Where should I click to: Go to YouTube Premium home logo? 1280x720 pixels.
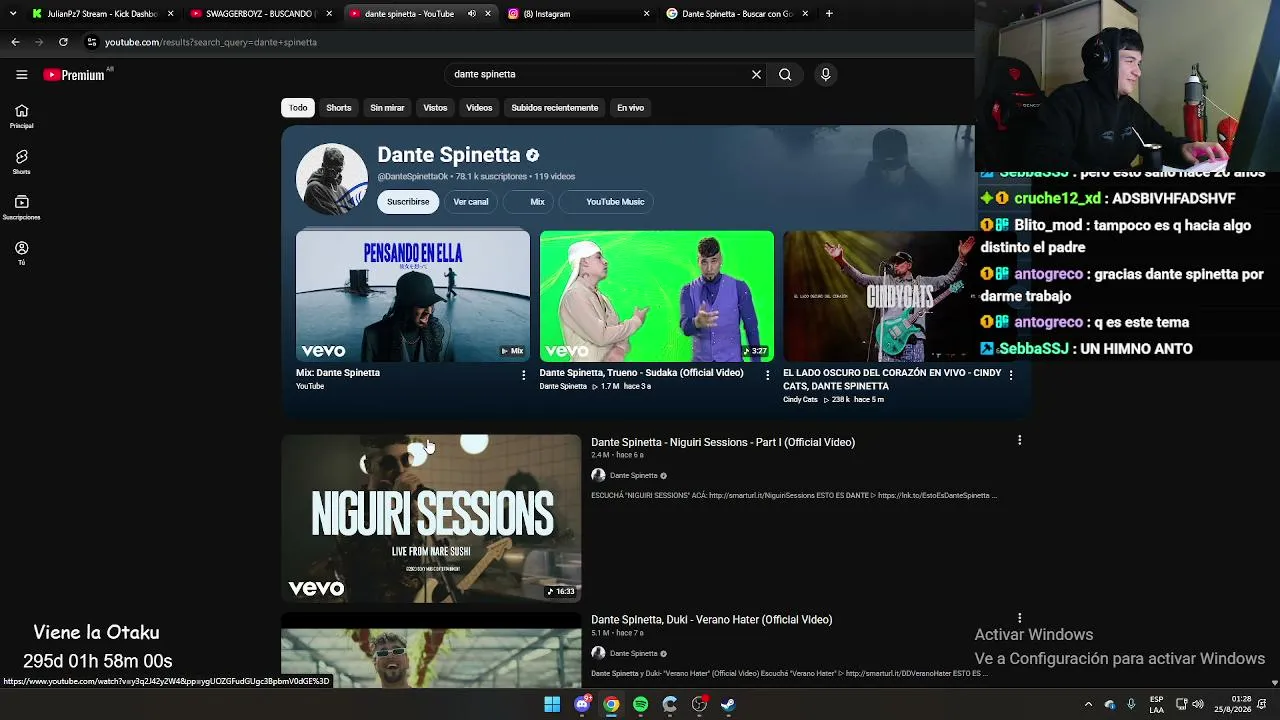tap(75, 75)
